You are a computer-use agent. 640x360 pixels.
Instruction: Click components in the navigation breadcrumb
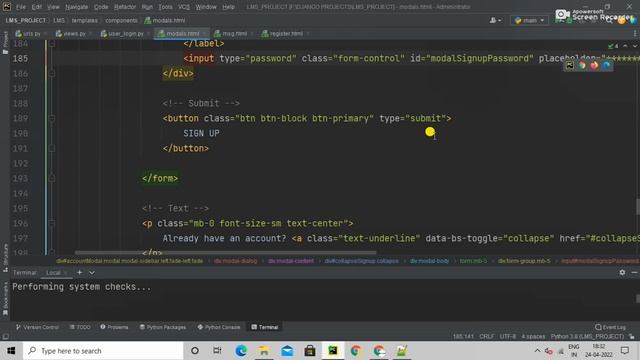(x=122, y=20)
